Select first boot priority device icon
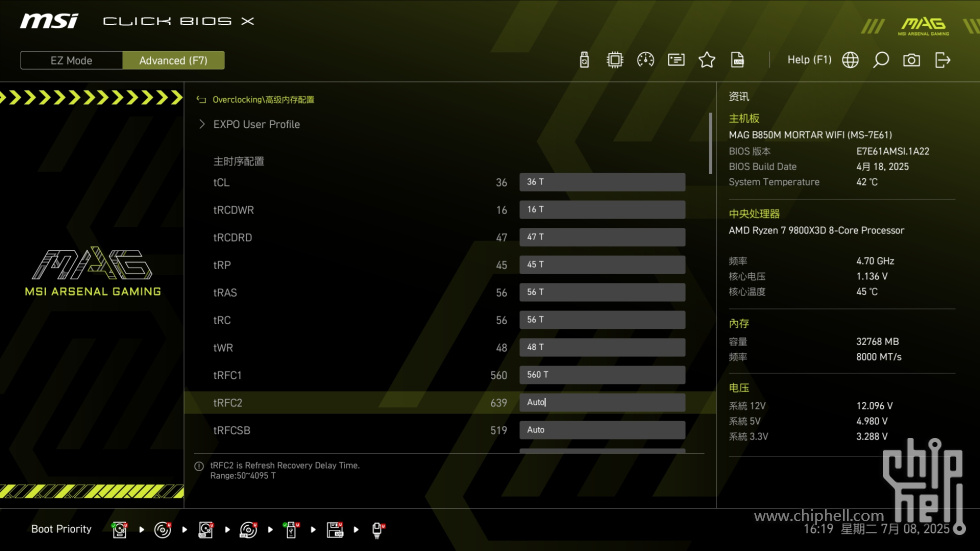Viewport: 980px width, 551px height. (119, 530)
